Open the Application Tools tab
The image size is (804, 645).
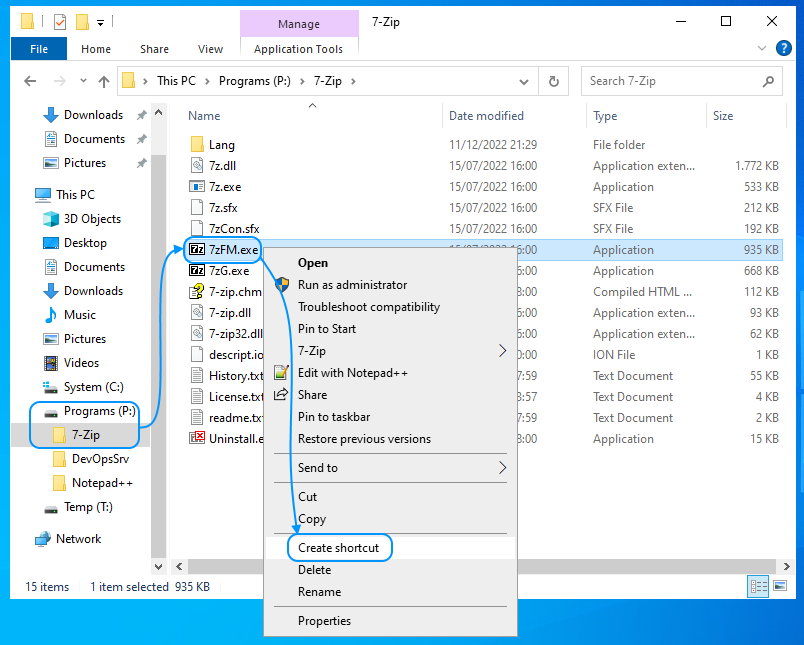[298, 49]
